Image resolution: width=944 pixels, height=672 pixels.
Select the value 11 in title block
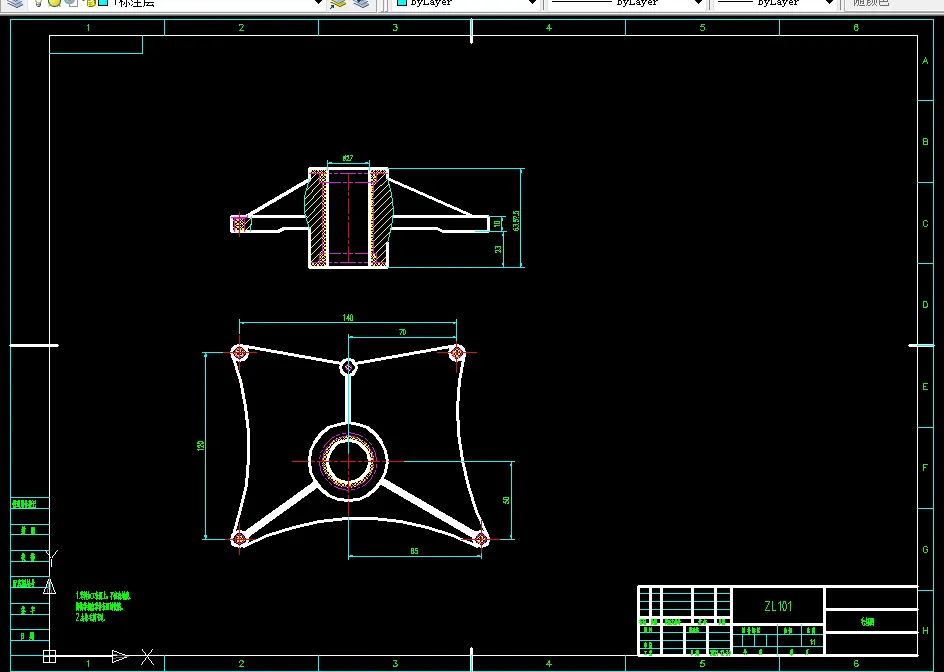click(812, 642)
